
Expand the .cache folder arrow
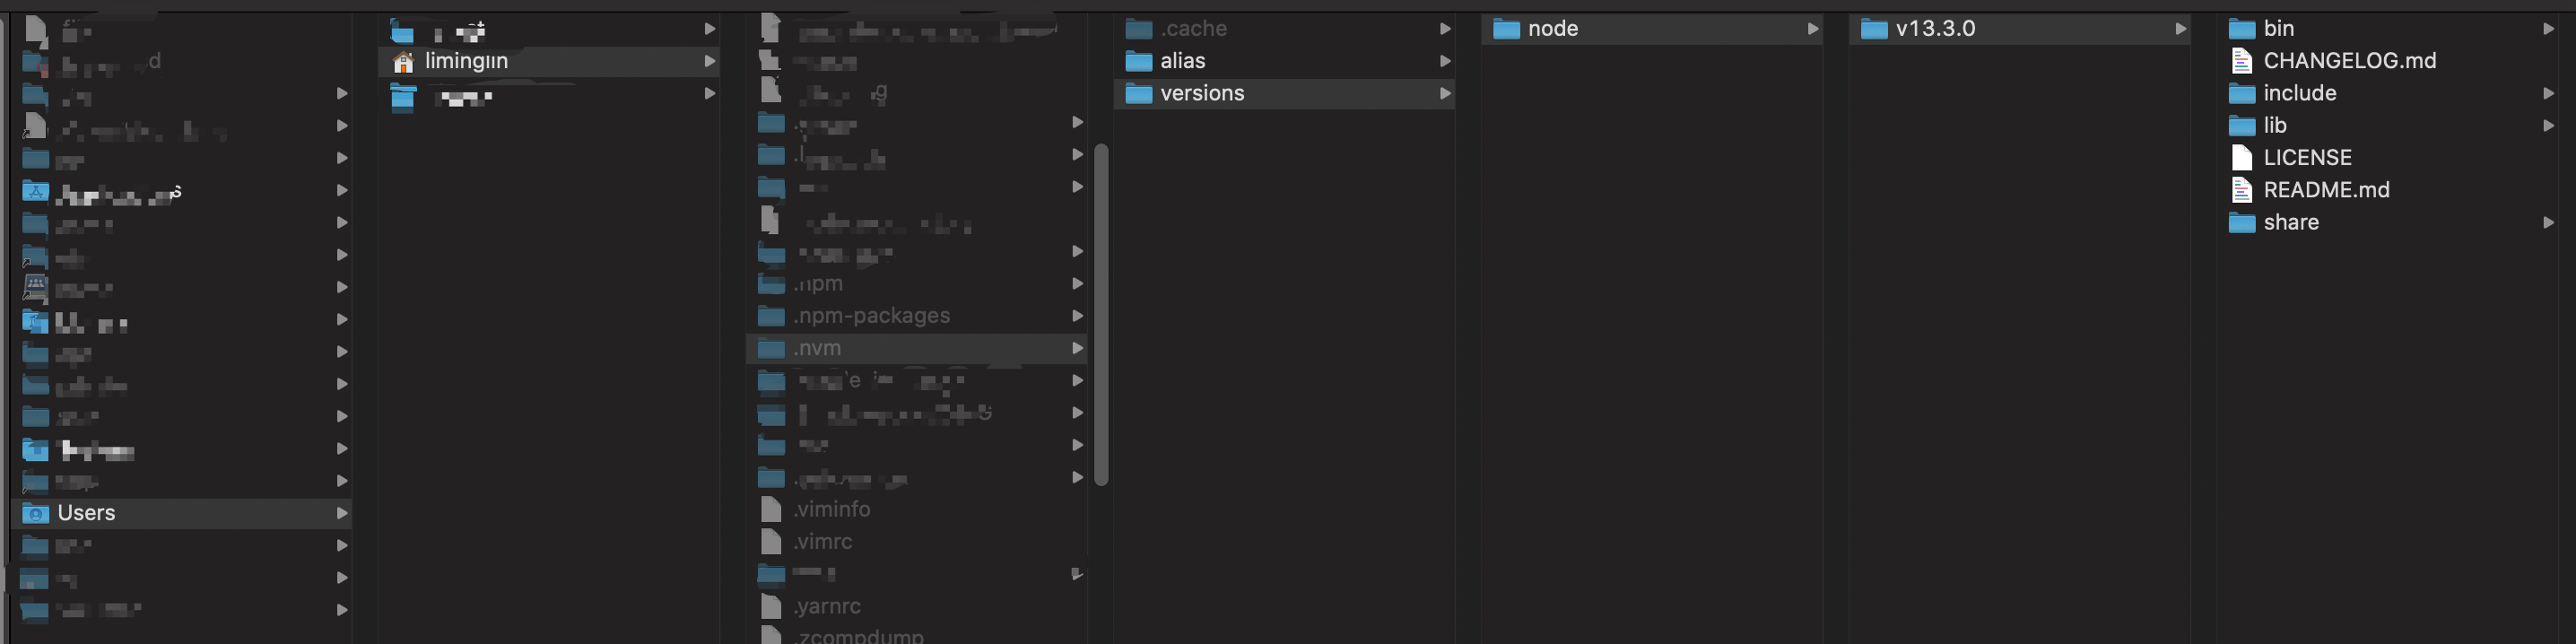(x=1445, y=29)
